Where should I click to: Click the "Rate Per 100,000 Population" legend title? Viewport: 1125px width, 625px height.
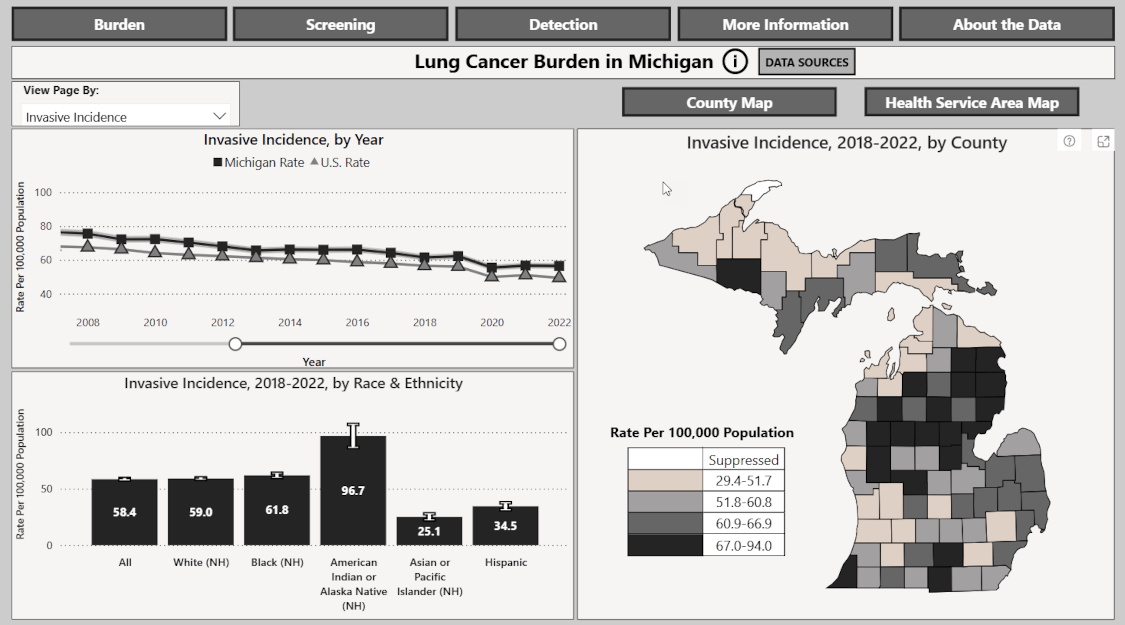pos(702,433)
